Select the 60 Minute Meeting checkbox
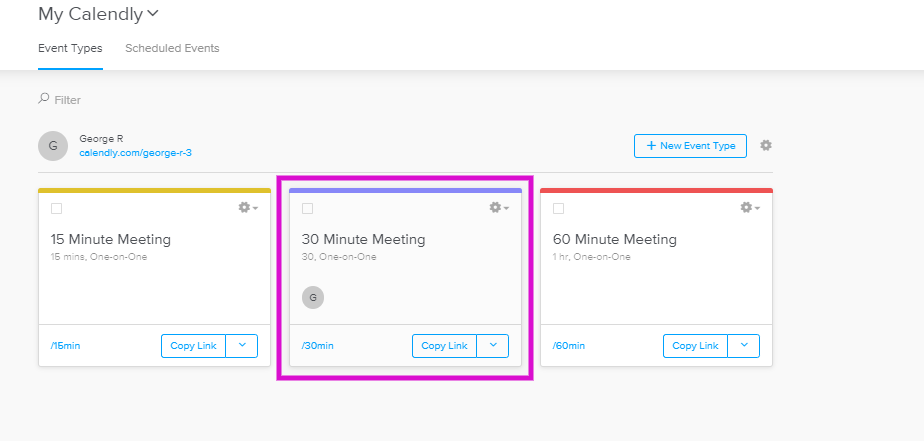Screen dimensions: 924x441 [559, 209]
